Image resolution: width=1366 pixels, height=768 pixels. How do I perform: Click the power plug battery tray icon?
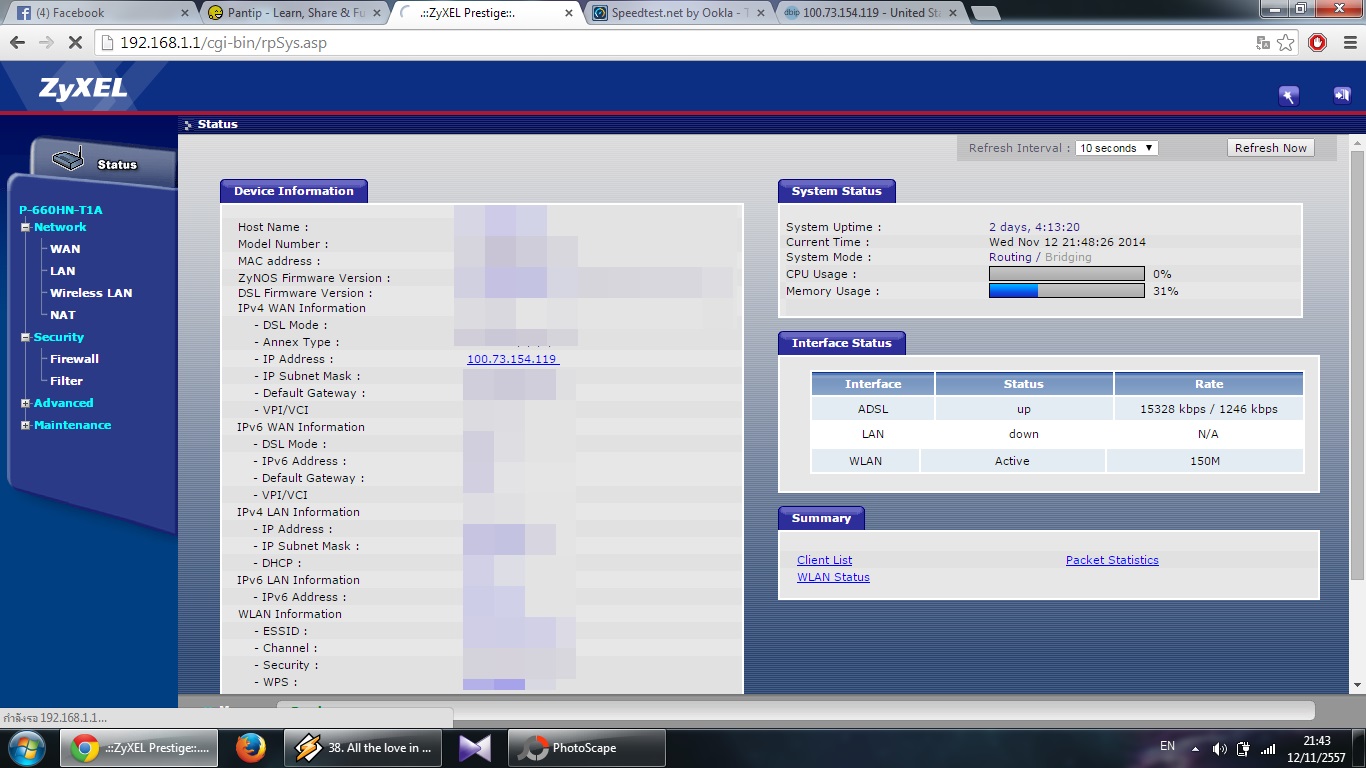(1243, 748)
